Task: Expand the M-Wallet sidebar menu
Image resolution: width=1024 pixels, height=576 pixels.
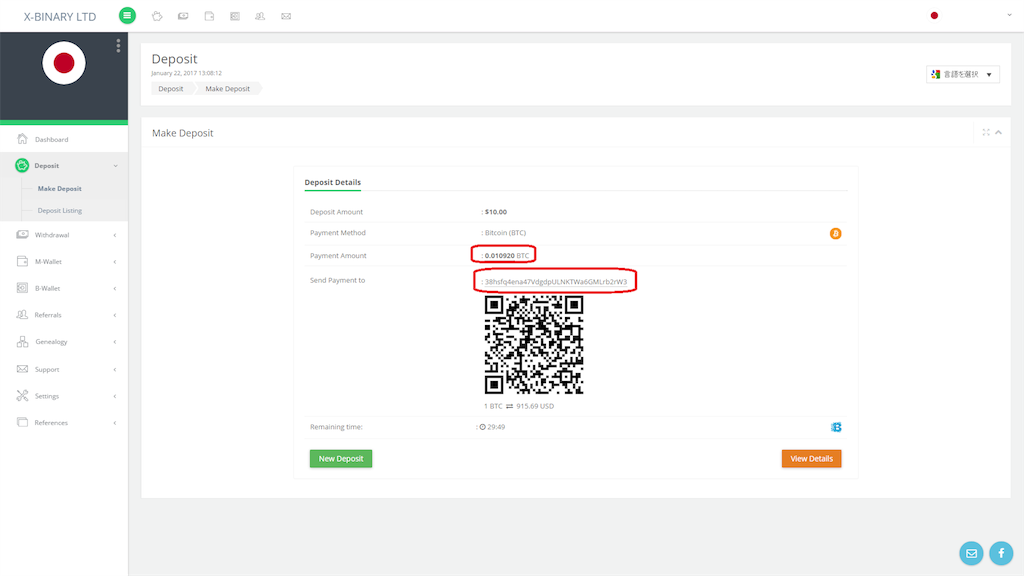Action: (64, 262)
